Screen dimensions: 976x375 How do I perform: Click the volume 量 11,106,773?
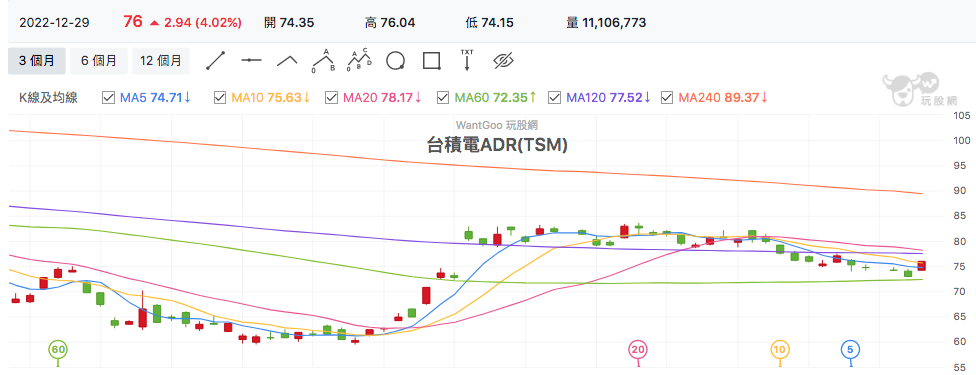(606, 23)
